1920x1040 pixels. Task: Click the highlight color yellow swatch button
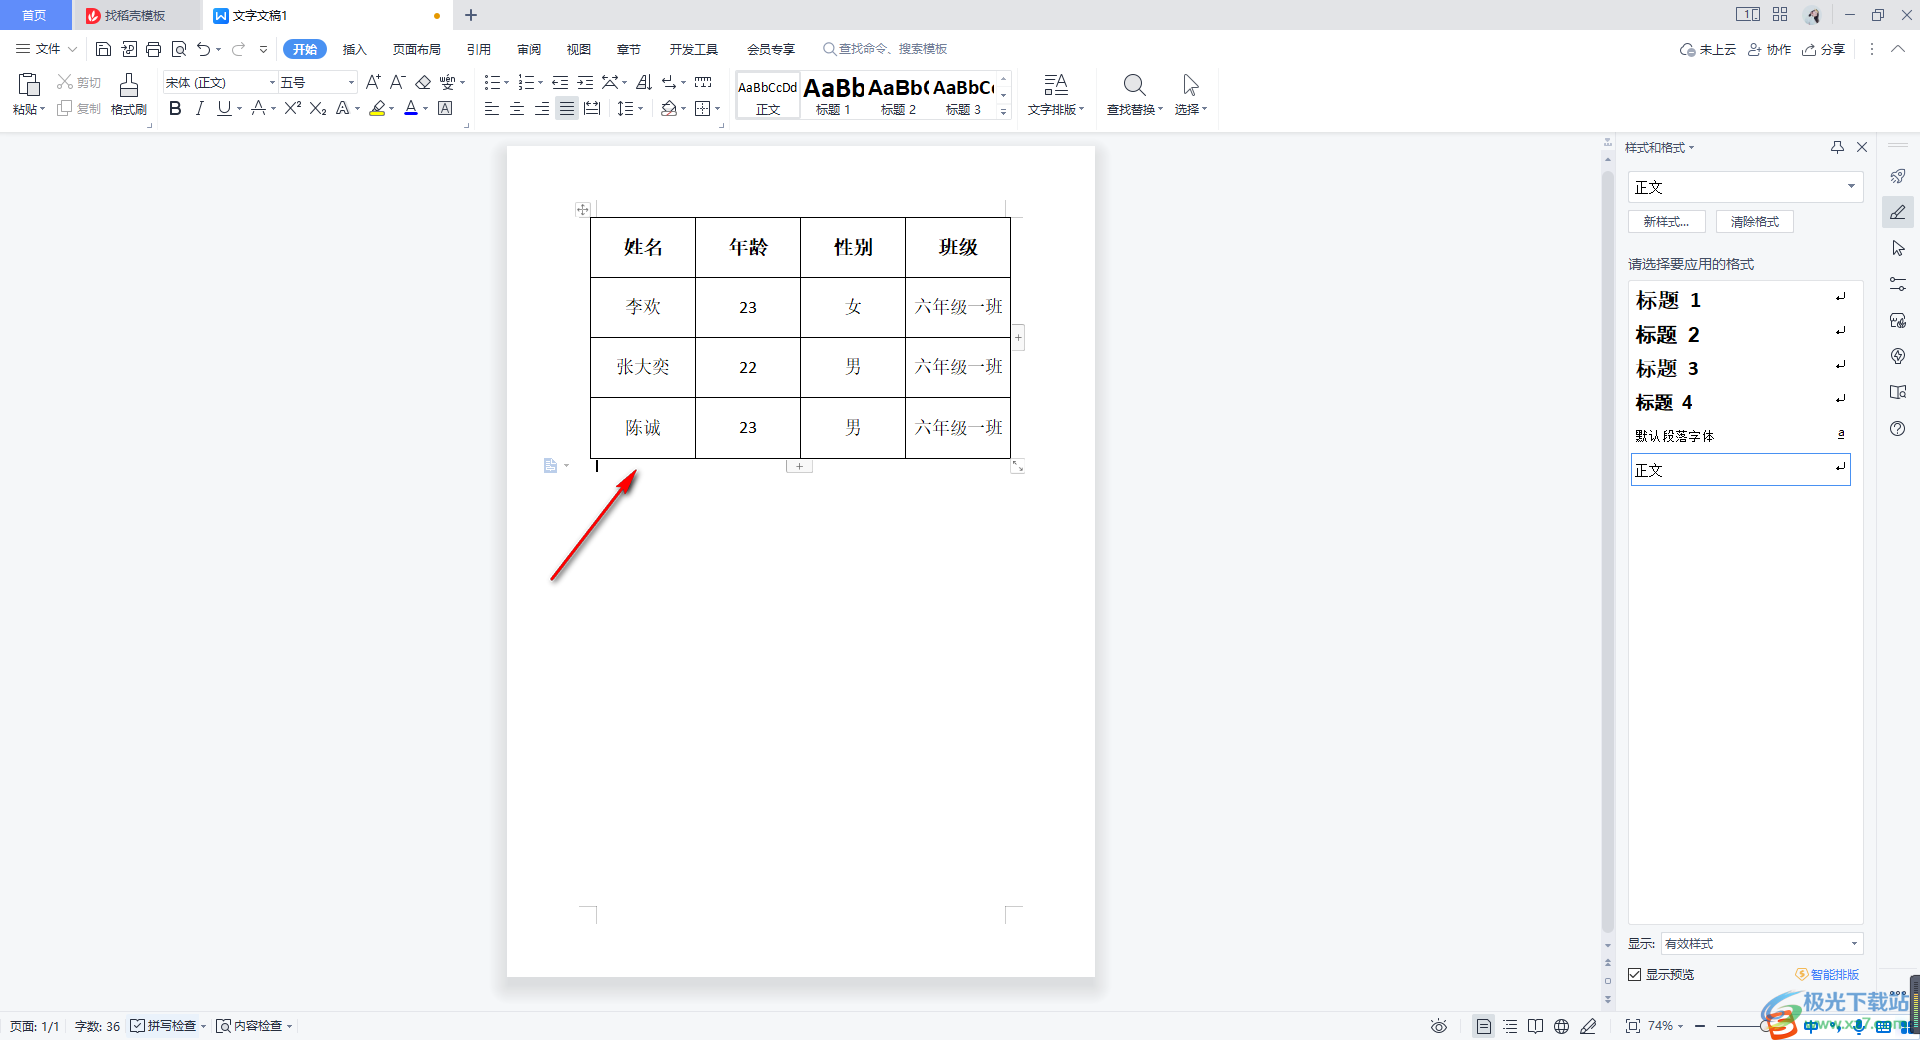377,108
